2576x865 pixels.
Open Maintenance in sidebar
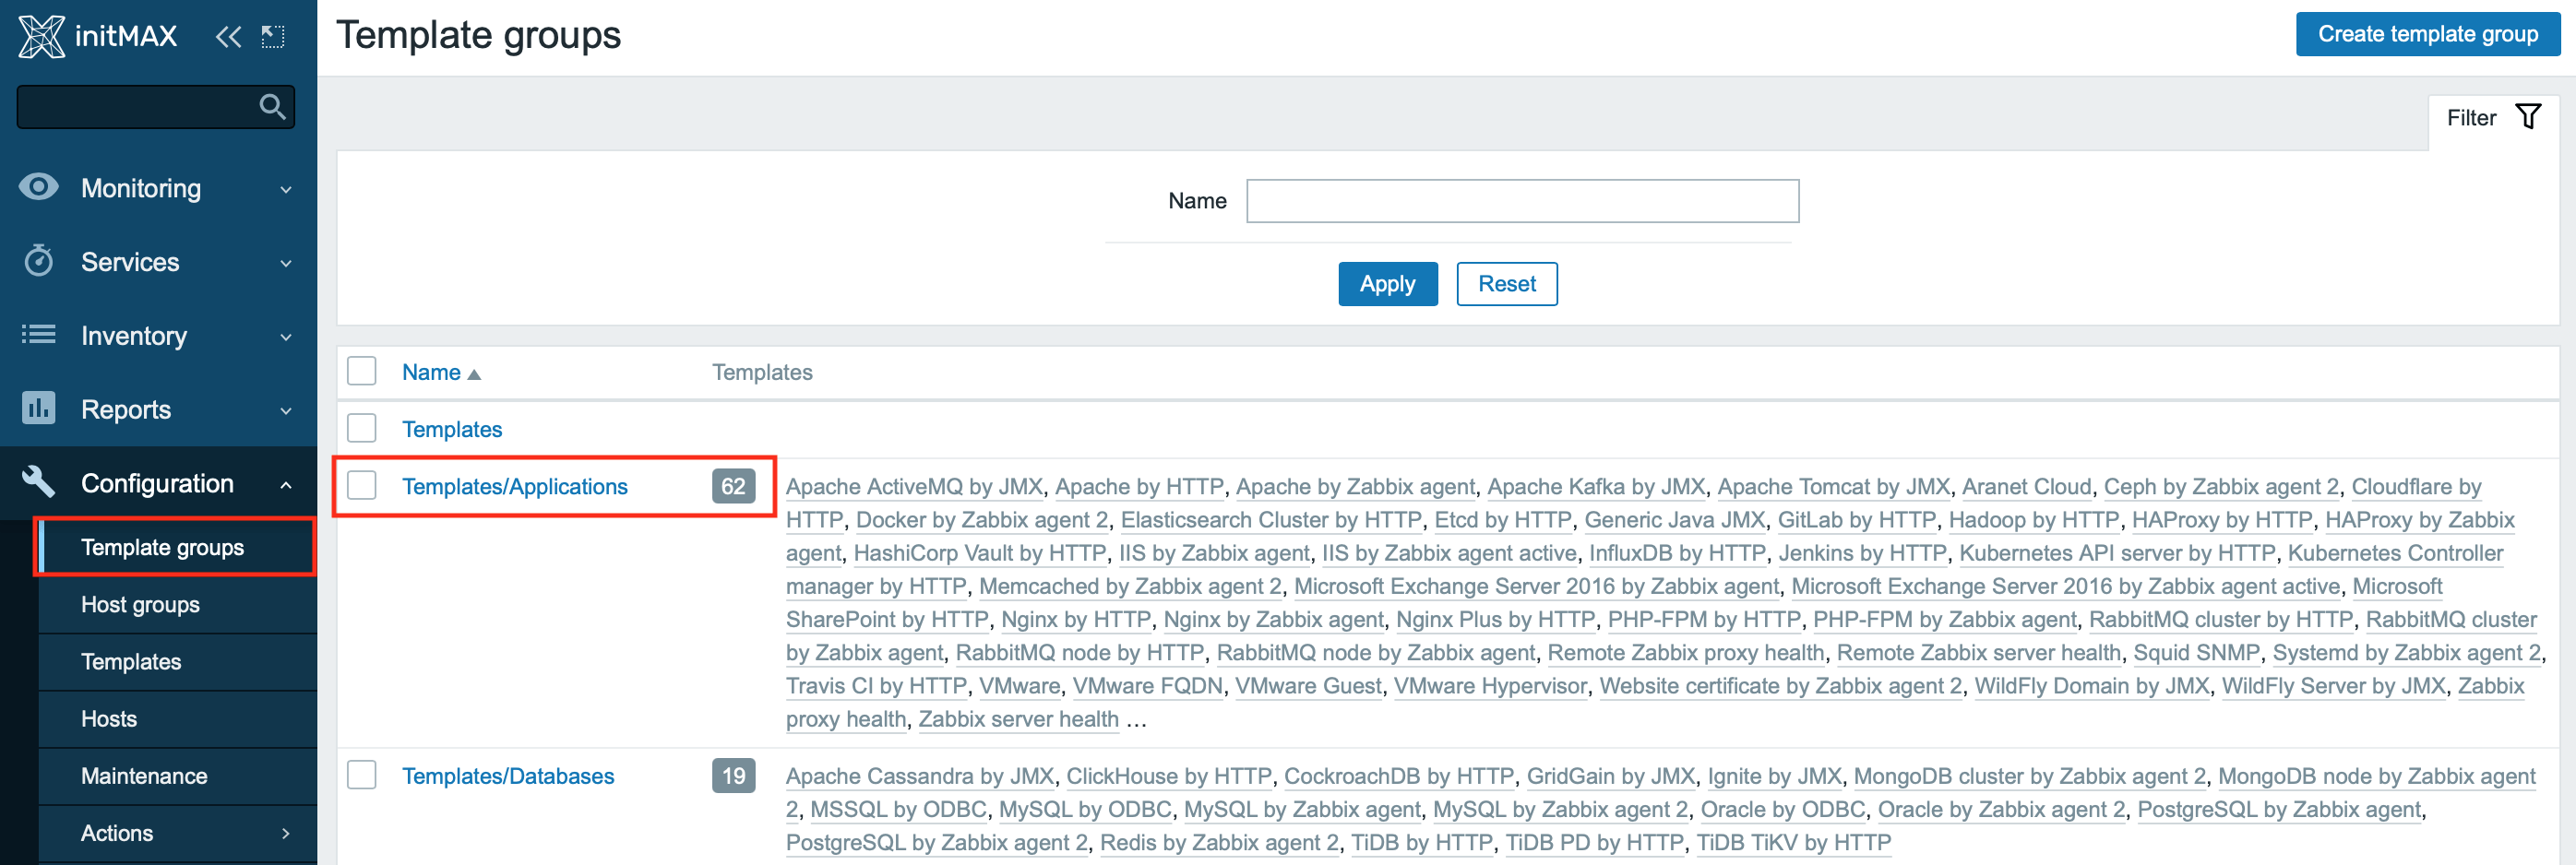tap(176, 775)
